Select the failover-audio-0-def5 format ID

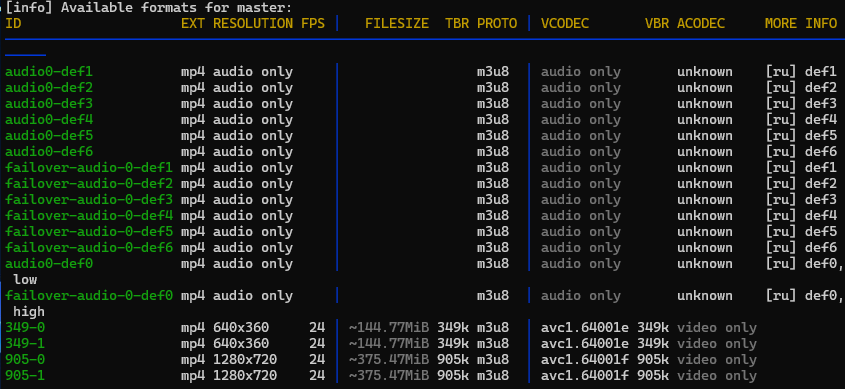point(89,232)
